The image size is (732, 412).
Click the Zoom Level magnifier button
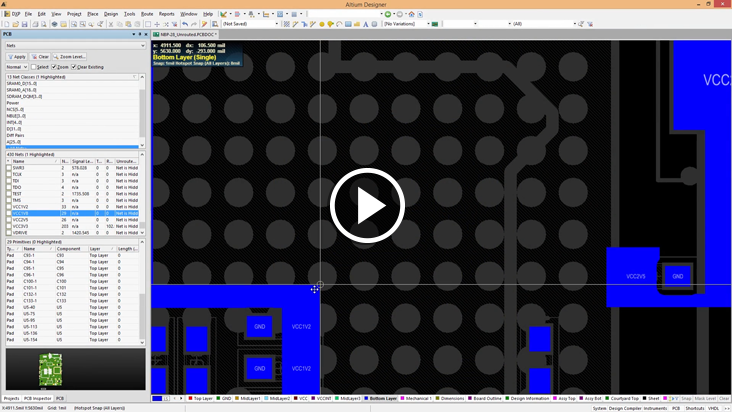pos(69,57)
